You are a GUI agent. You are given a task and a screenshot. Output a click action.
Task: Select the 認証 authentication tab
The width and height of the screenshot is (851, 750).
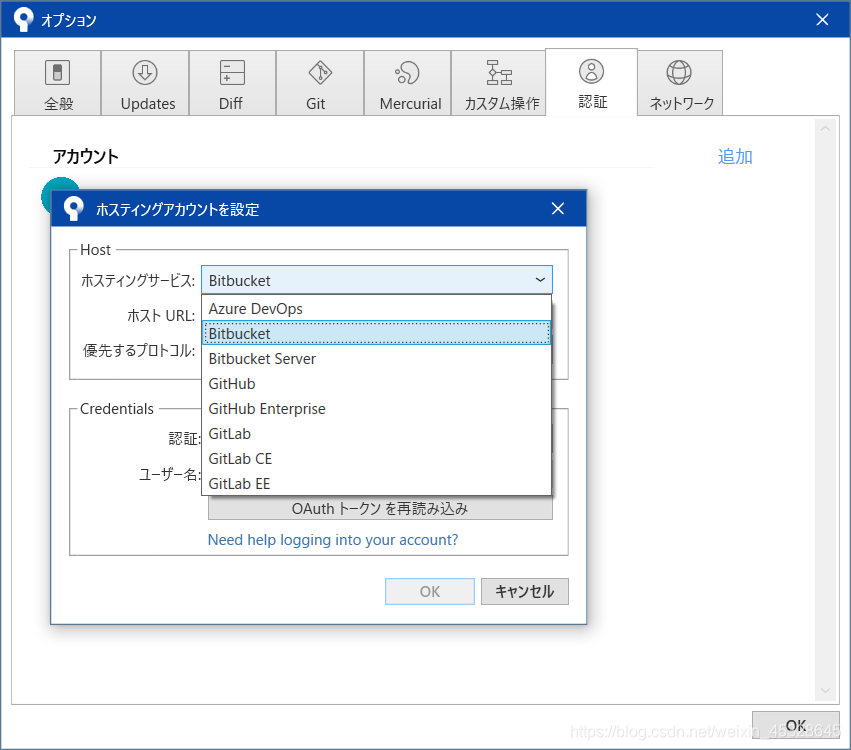(591, 82)
